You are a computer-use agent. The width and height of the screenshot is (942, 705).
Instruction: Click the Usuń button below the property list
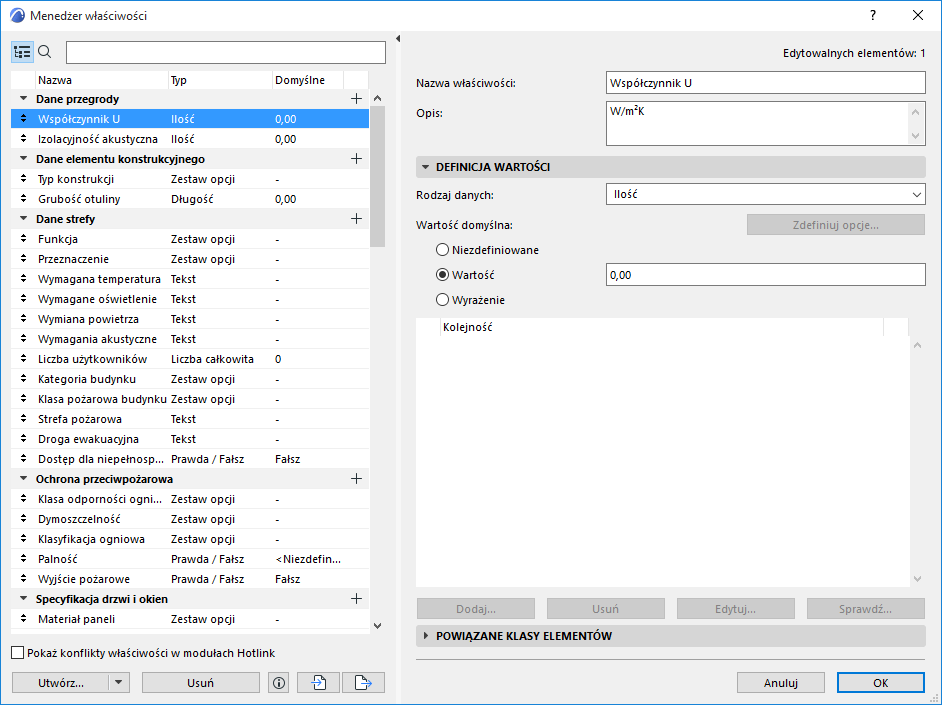[x=201, y=683]
